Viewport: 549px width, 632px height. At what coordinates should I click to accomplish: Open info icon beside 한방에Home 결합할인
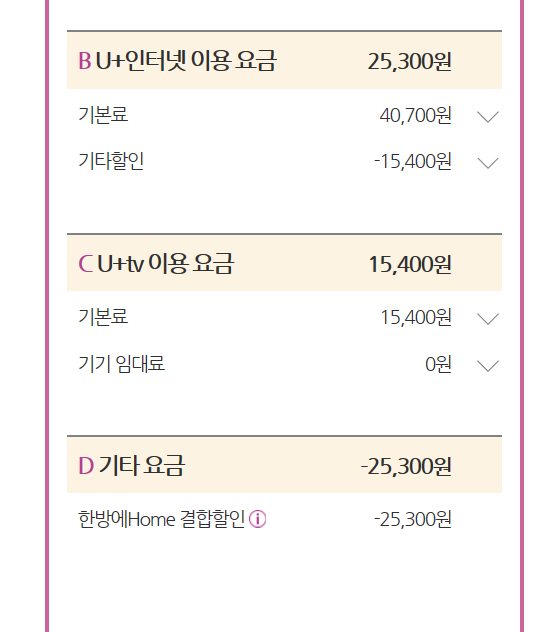point(257,519)
